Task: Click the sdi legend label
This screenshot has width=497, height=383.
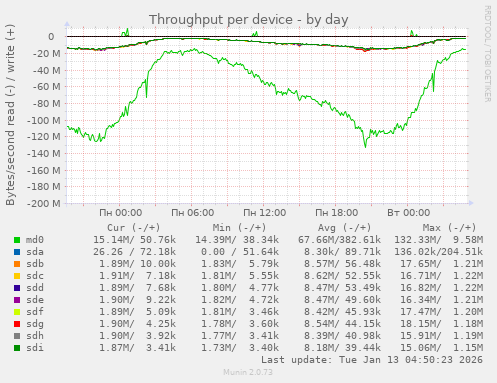Action: coord(35,348)
